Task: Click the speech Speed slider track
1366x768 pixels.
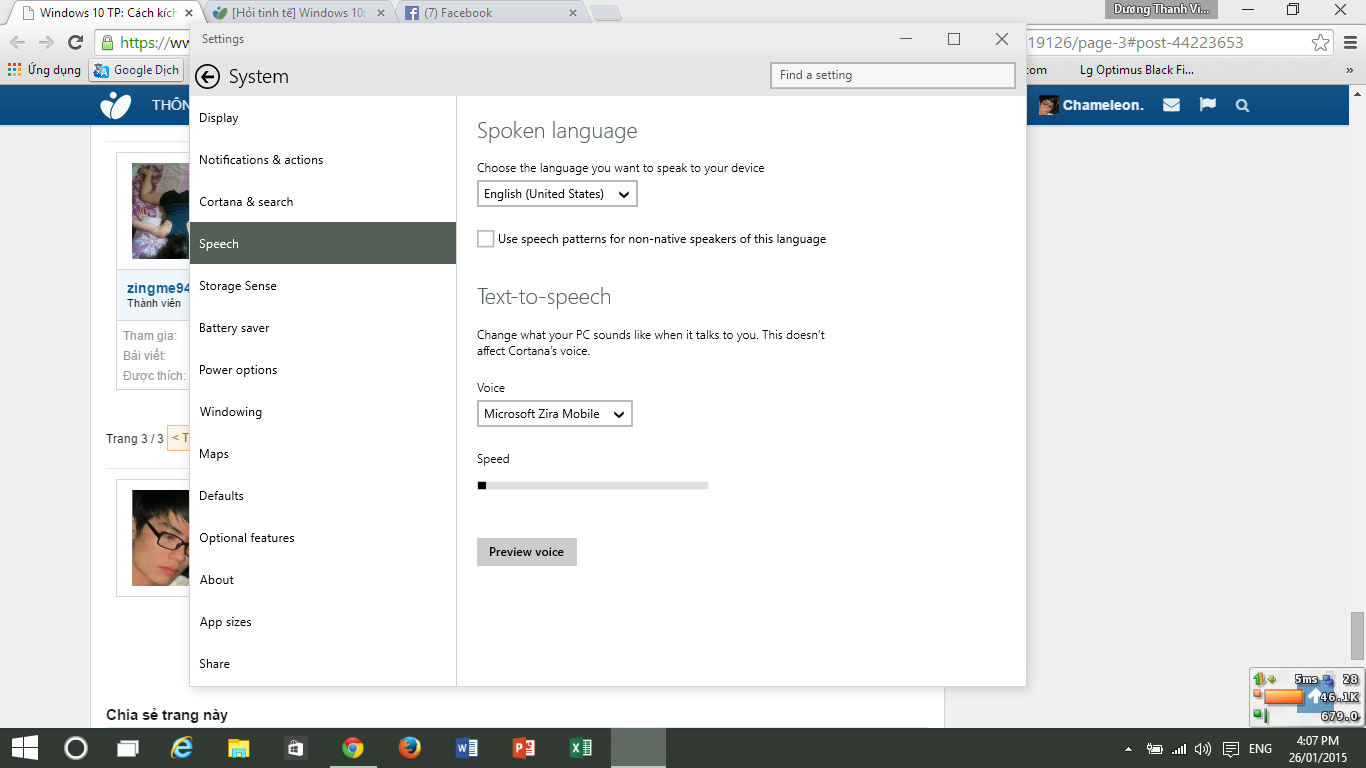Action: tap(593, 485)
